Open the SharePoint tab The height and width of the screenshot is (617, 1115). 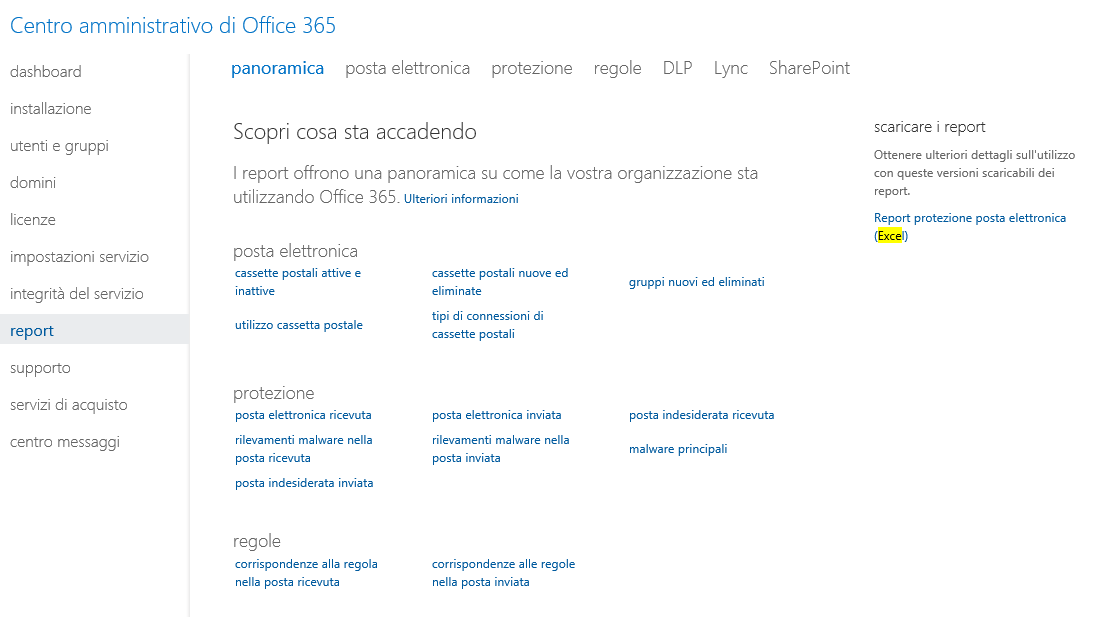[x=809, y=68]
